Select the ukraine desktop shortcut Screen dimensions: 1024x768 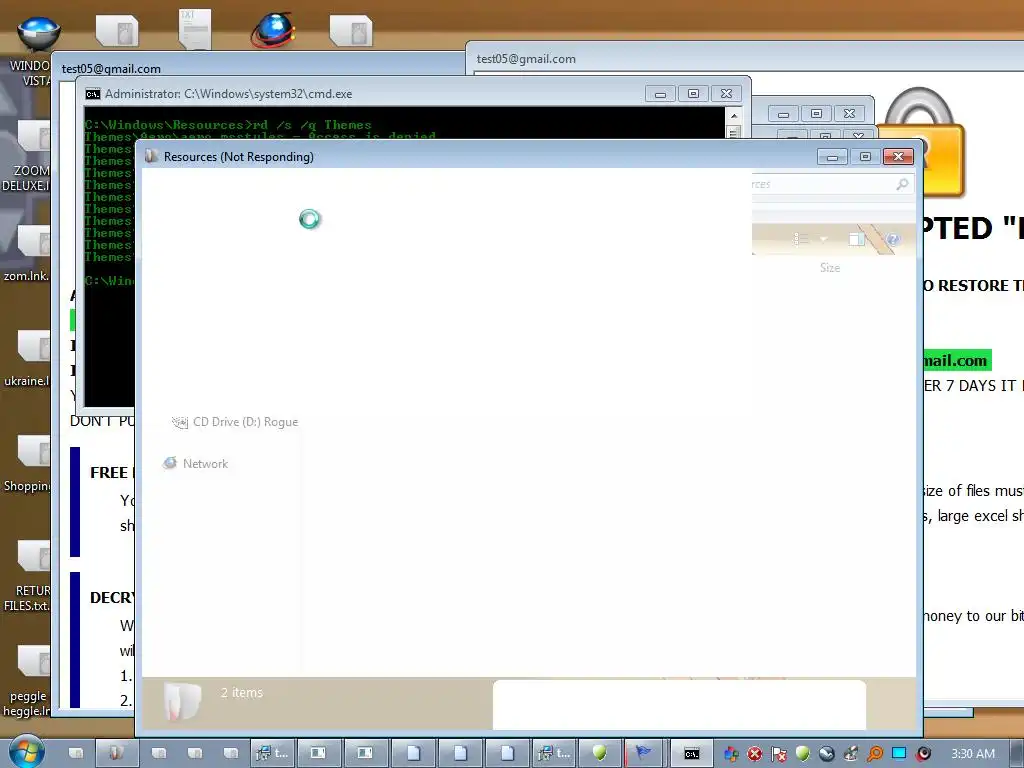pyautogui.click(x=26, y=359)
